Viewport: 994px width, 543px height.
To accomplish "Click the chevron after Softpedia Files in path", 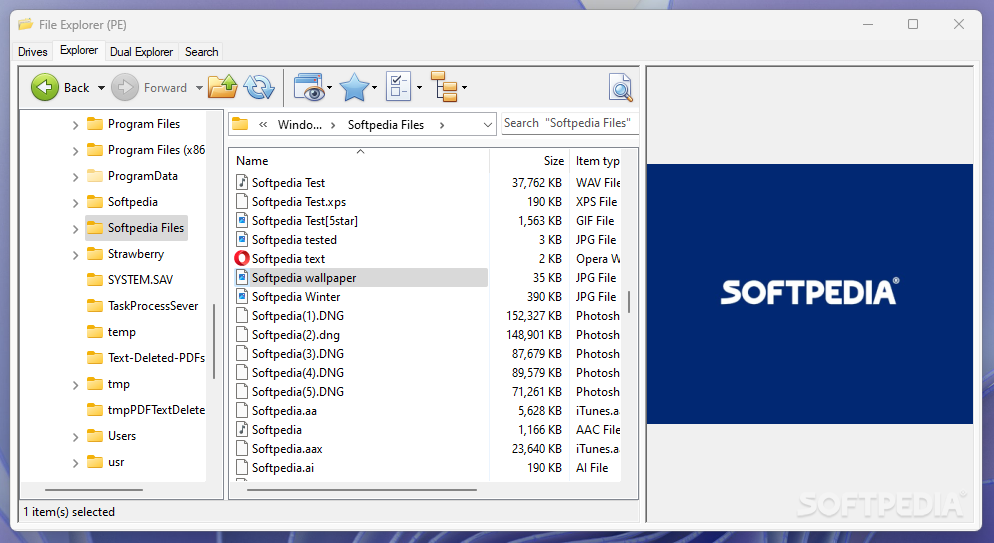I will coord(442,125).
